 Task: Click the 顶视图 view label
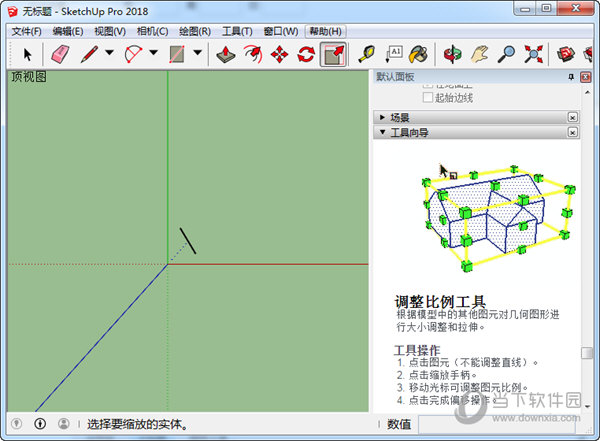[29, 77]
